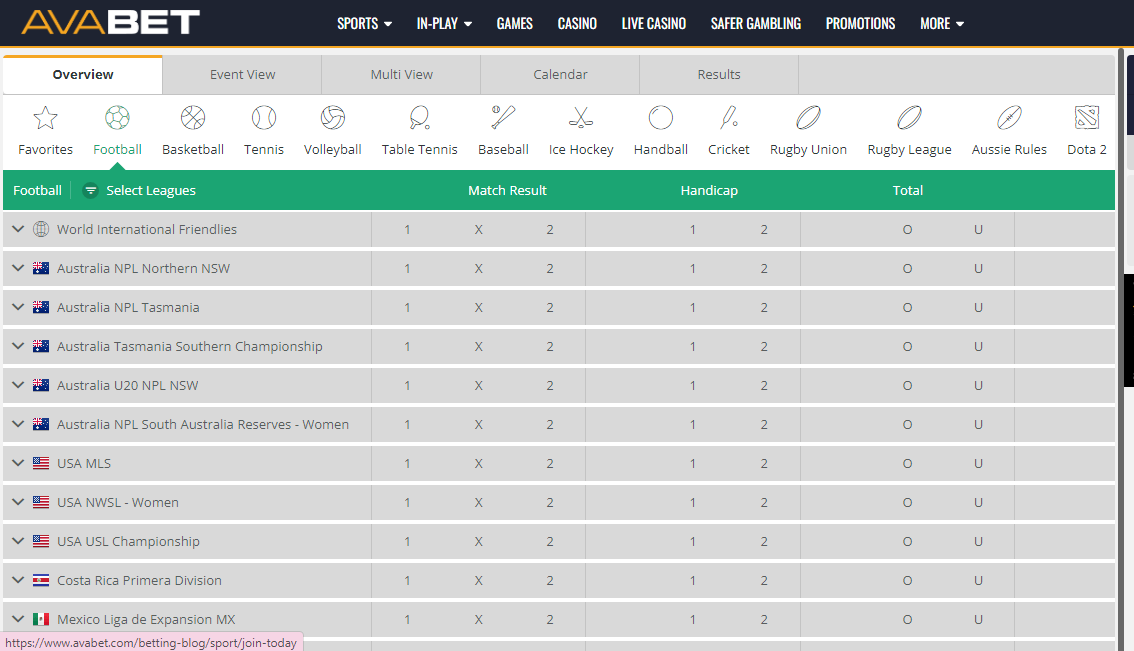Screen dimensions: 1134x651
Task: Click the Mexico flag icon
Action: pyautogui.click(x=41, y=620)
